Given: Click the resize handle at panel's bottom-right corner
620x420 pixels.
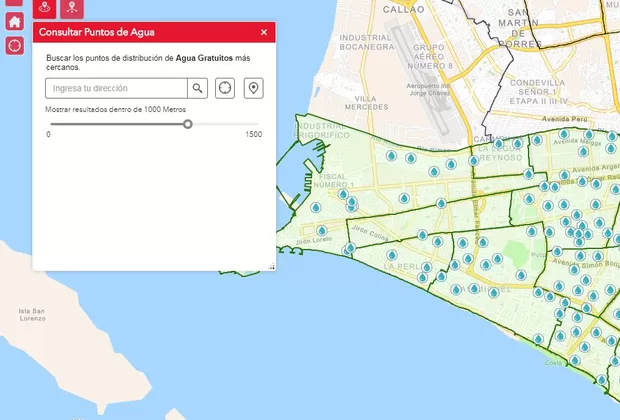Looking at the screenshot, I should pos(272,267).
